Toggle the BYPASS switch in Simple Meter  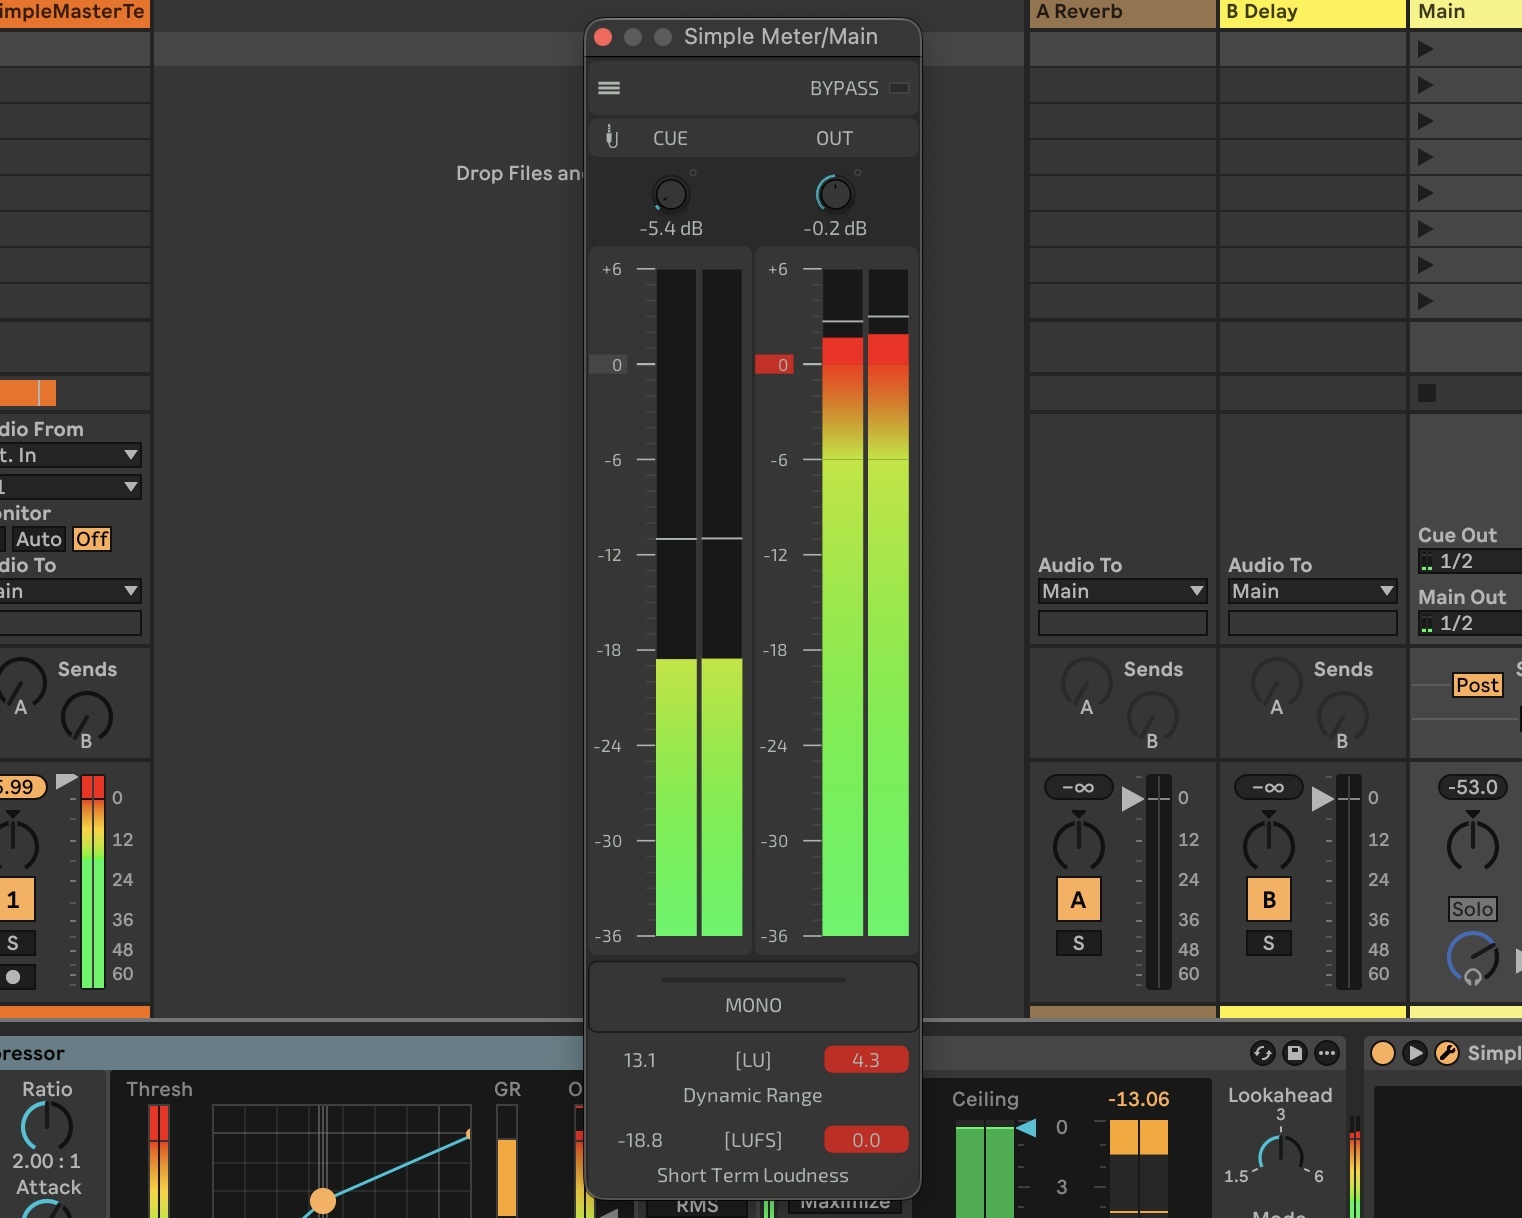[899, 88]
